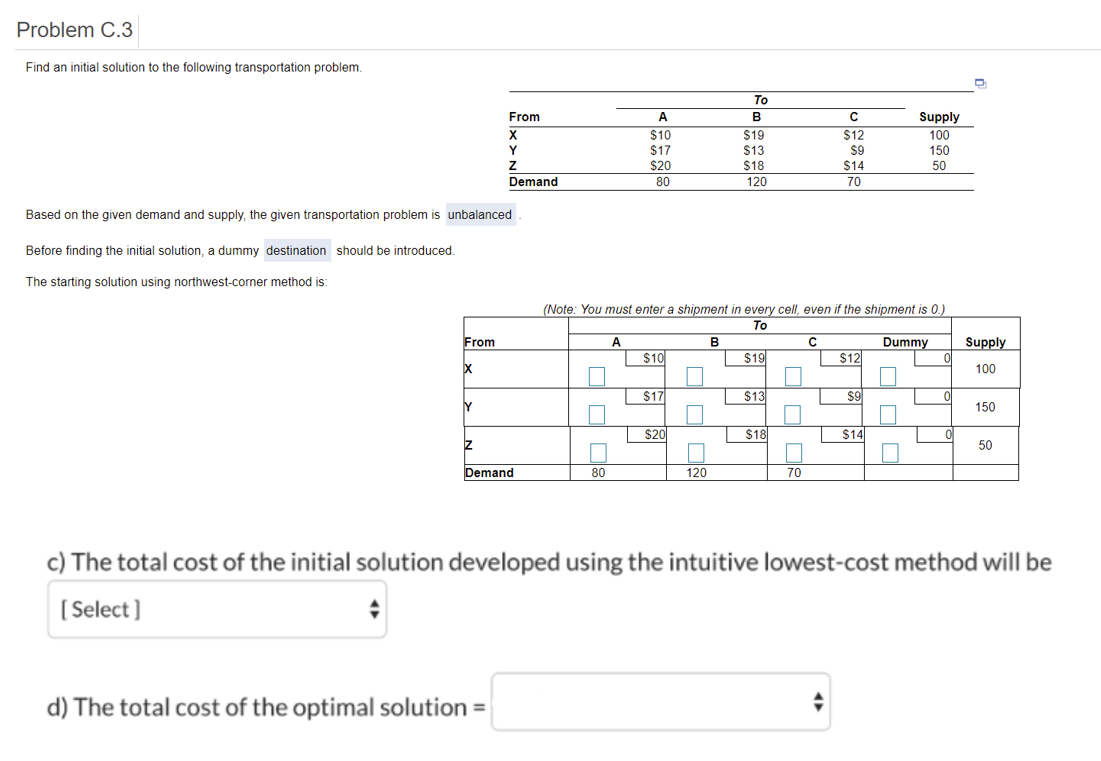Click the shipment input for row Y column A
The width and height of the screenshot is (1101, 761).
pyautogui.click(x=597, y=414)
